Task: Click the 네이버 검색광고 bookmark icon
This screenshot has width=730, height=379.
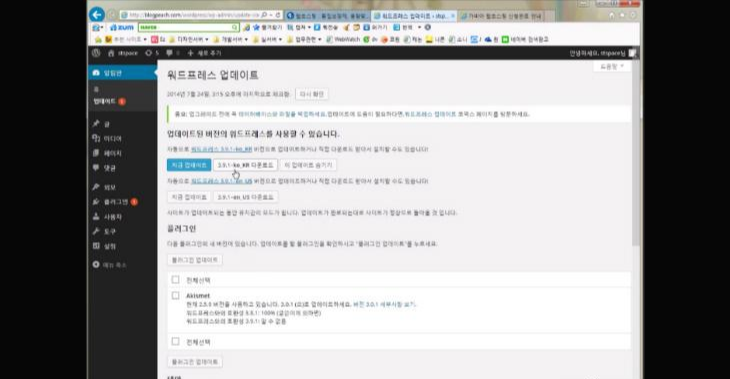Action: pos(505,40)
